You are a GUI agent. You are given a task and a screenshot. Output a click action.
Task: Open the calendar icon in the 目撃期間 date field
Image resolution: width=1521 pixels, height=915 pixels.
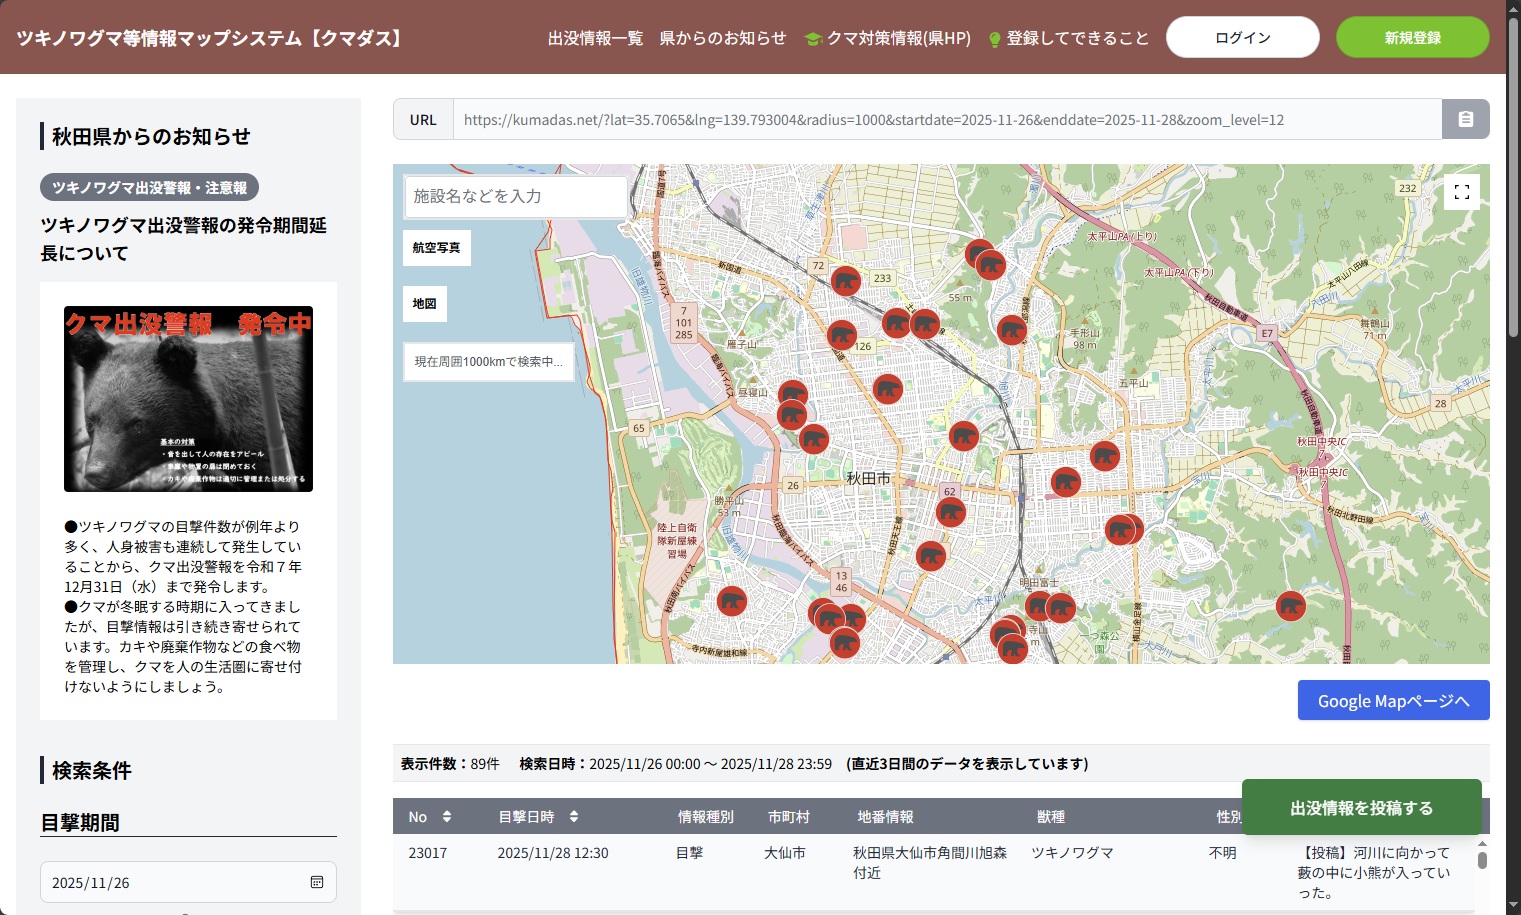(x=317, y=882)
